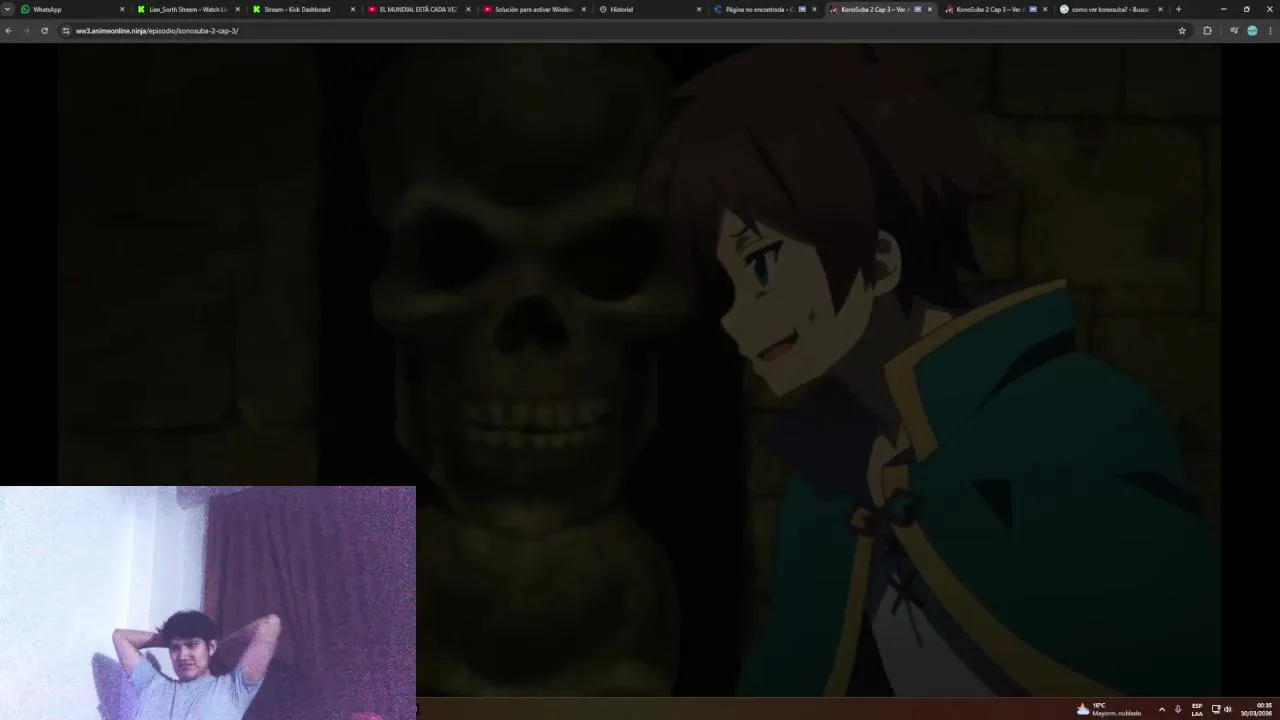This screenshot has height=720, width=1280.
Task: Switch to Lian_Sorth Stream tab
Action: point(187,9)
